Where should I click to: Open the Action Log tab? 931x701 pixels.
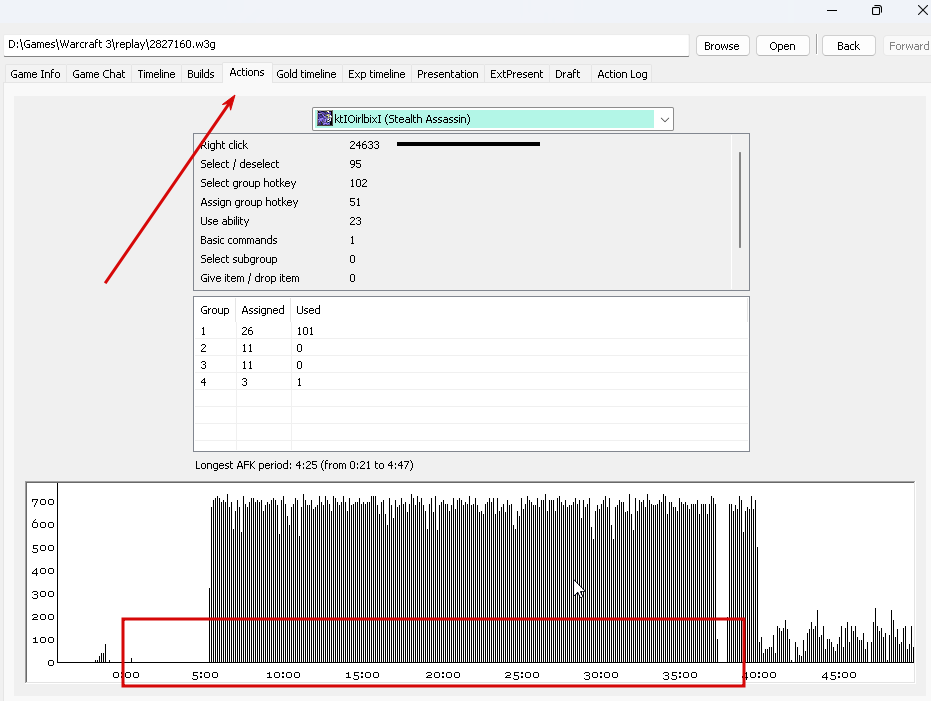pos(622,74)
